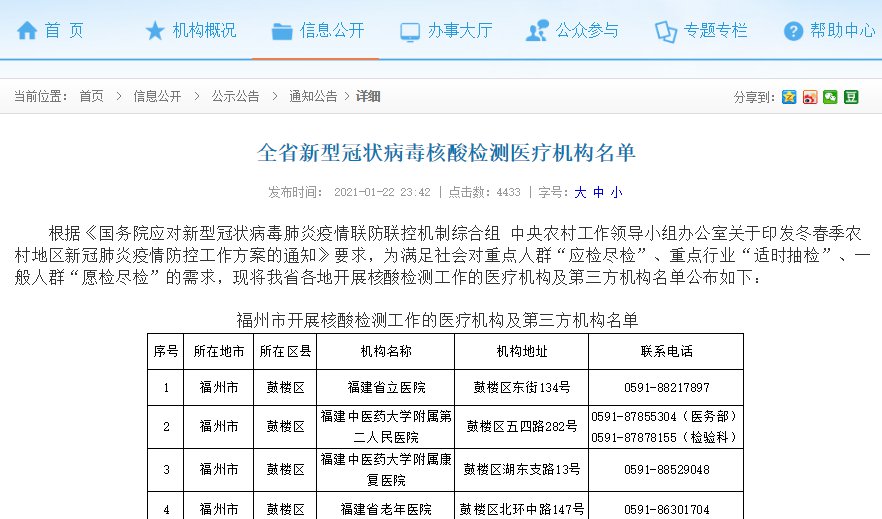Screen dimensions: 882x519
Task: Click the 序号 column header
Action: click(165, 351)
